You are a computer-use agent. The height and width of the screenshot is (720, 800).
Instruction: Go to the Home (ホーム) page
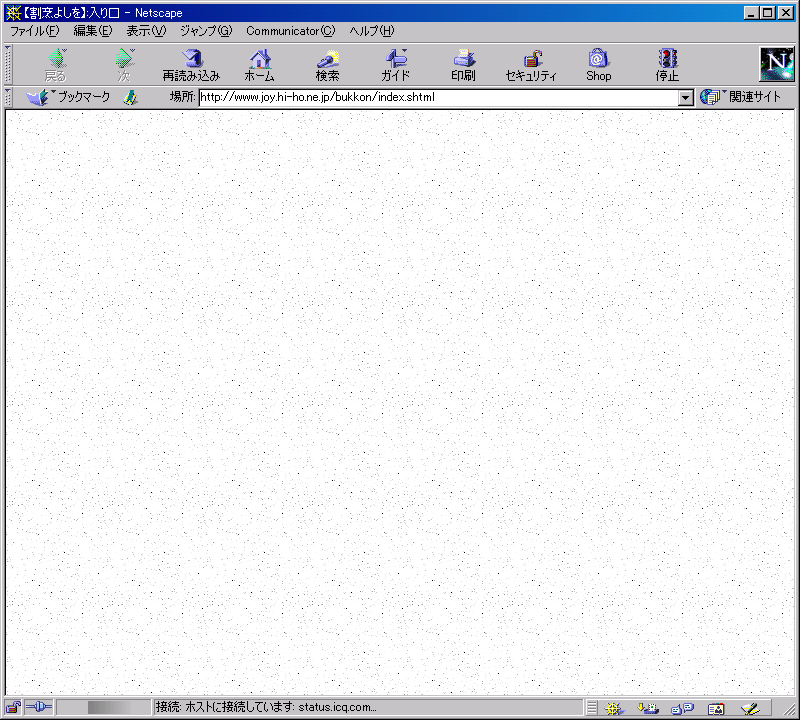click(259, 65)
